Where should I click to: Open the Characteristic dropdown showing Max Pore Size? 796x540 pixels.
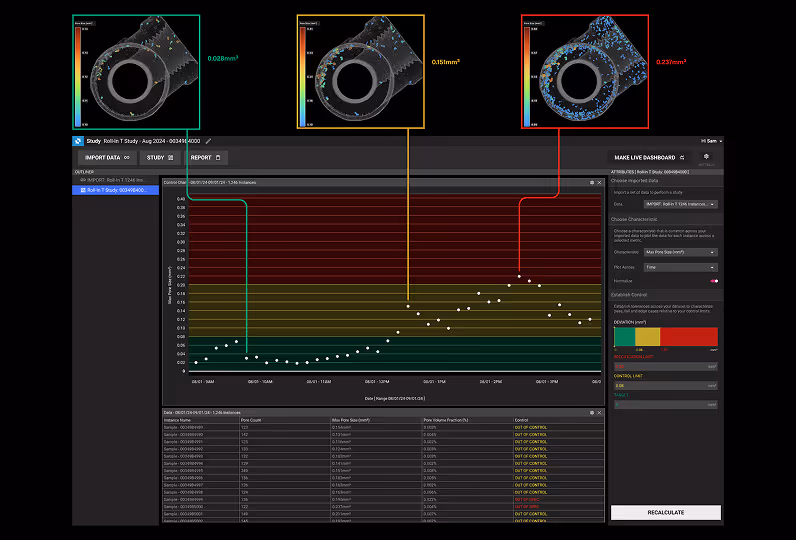[x=680, y=253]
